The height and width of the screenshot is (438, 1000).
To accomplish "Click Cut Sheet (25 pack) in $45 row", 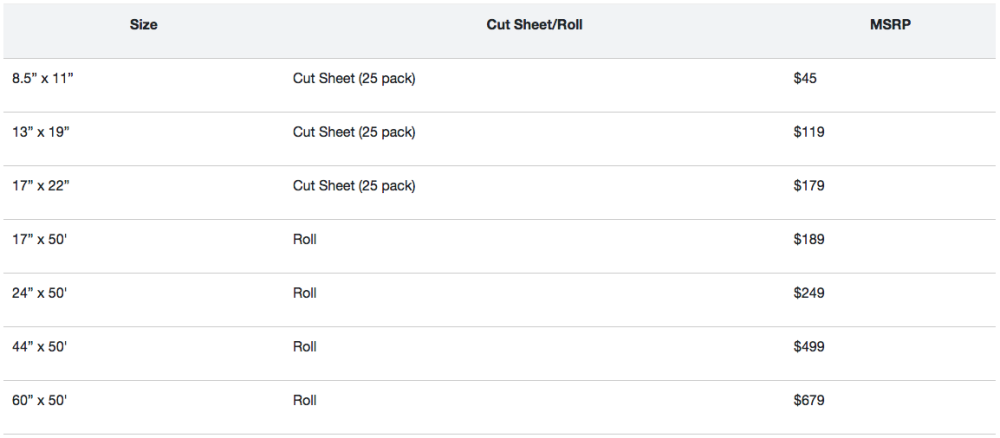I will 354,79.
